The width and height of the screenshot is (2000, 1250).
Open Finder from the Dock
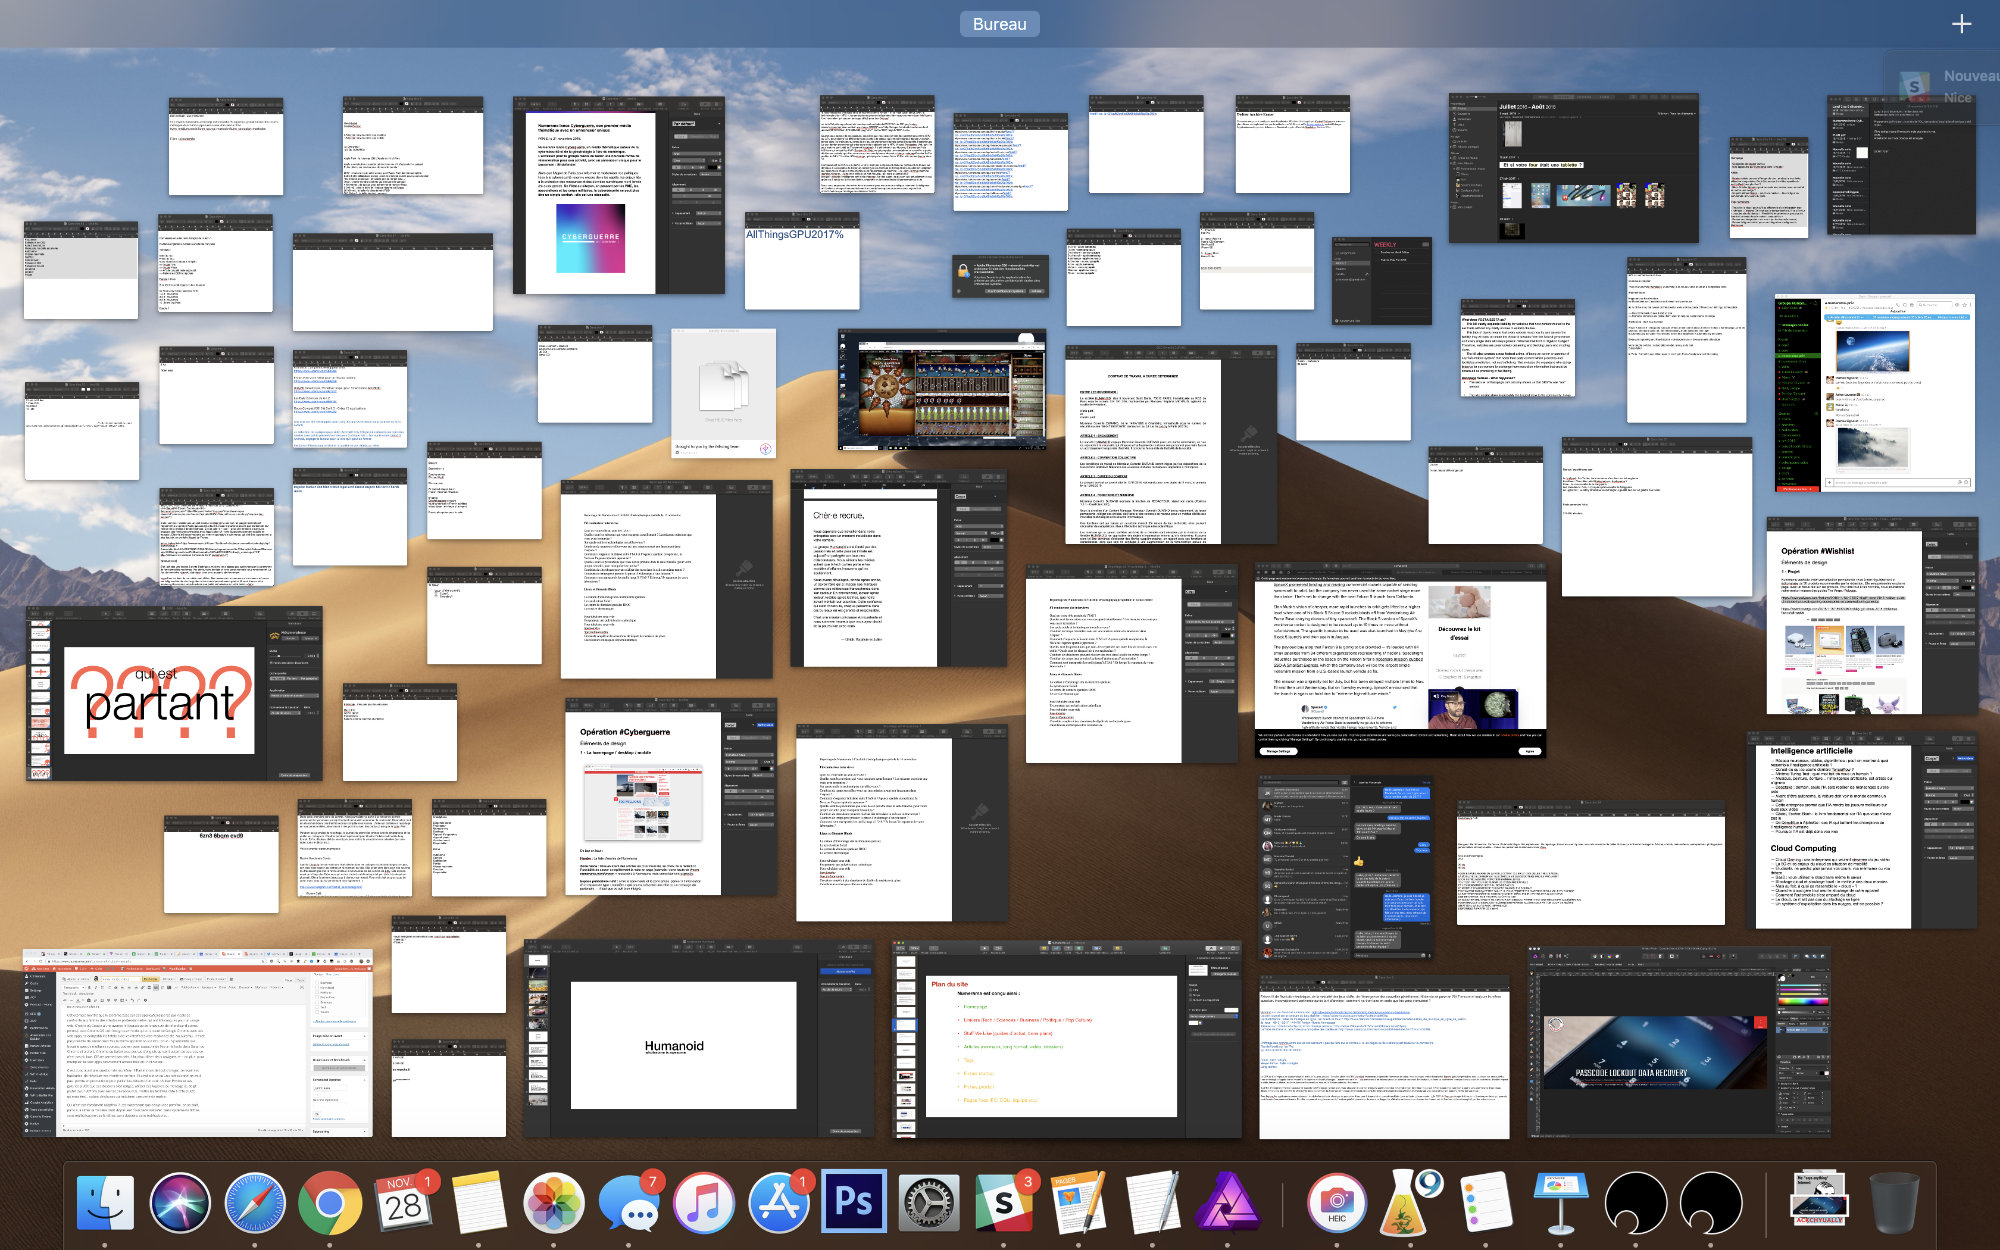pyautogui.click(x=105, y=1203)
